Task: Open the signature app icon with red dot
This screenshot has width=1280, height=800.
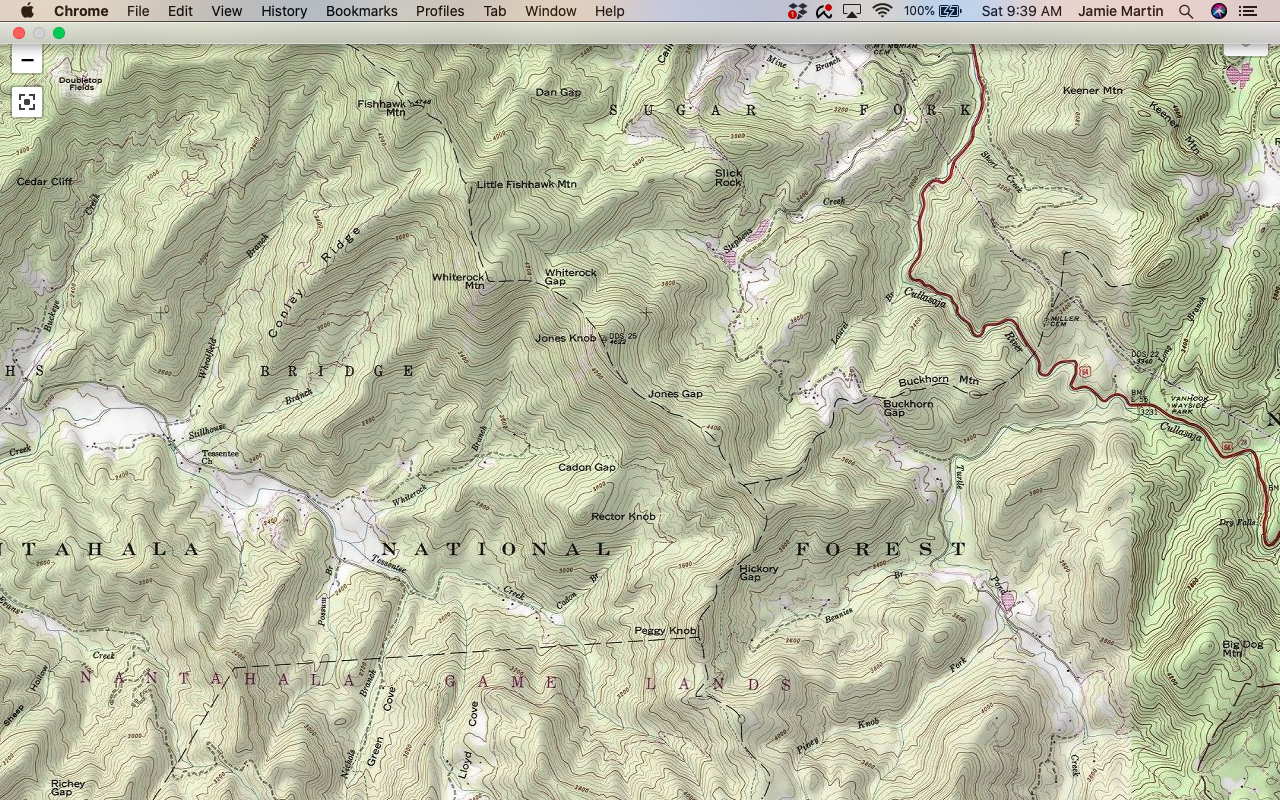Action: [824, 11]
